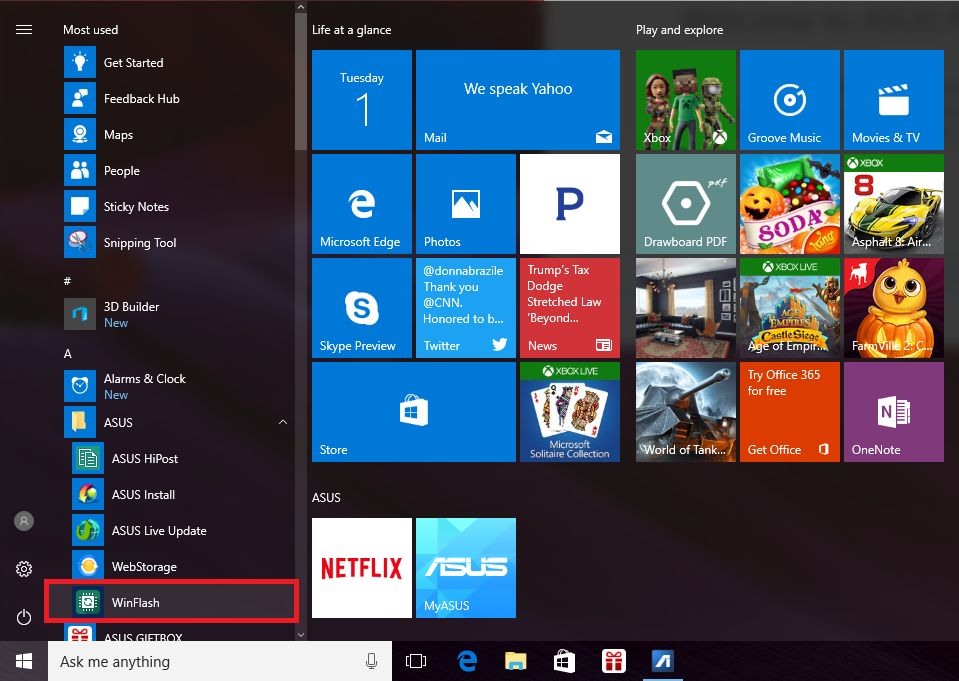
Task: Open Settings gear in Start sidebar
Action: [x=24, y=569]
